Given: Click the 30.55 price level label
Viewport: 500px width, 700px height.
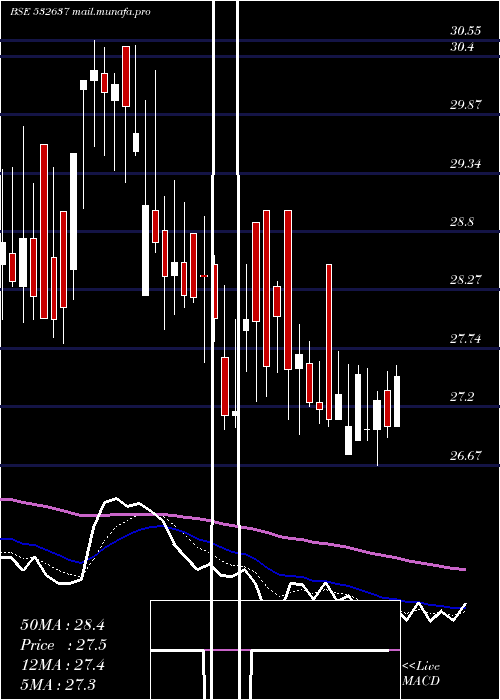Looking at the screenshot, I should coord(466,31).
